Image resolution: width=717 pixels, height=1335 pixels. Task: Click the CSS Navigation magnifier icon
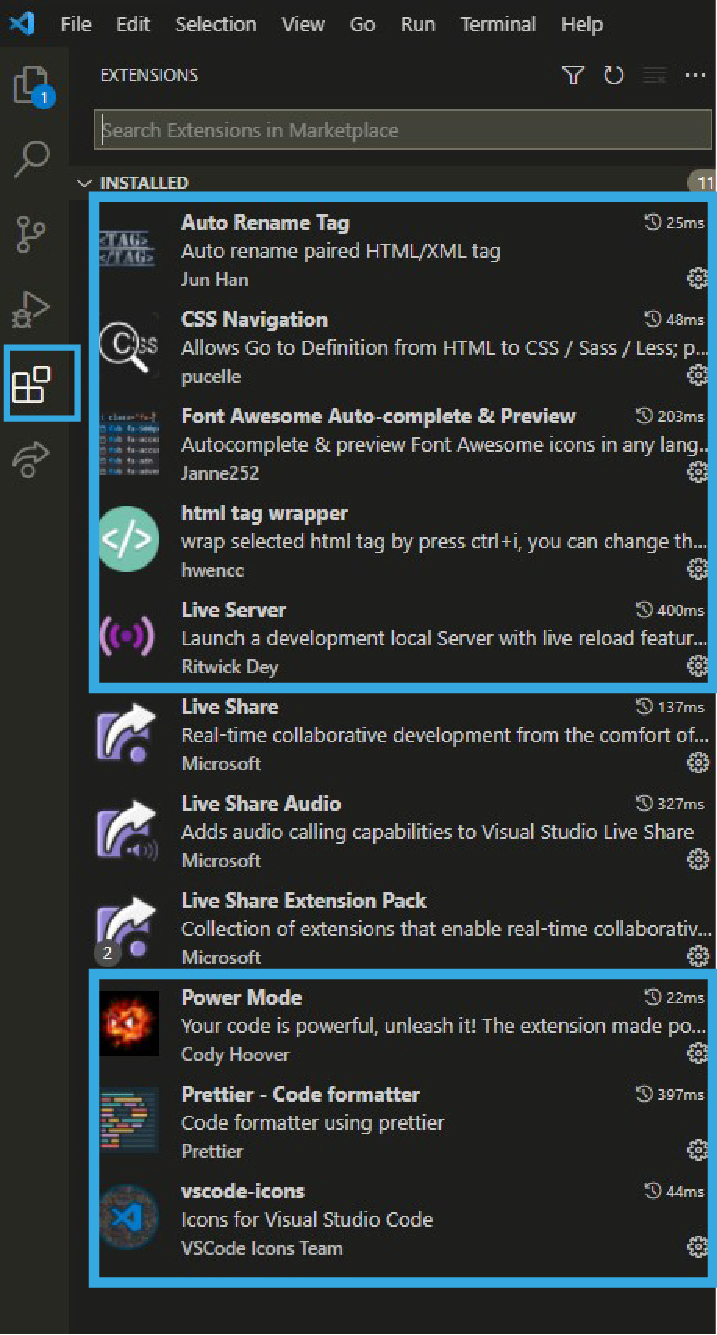[128, 346]
